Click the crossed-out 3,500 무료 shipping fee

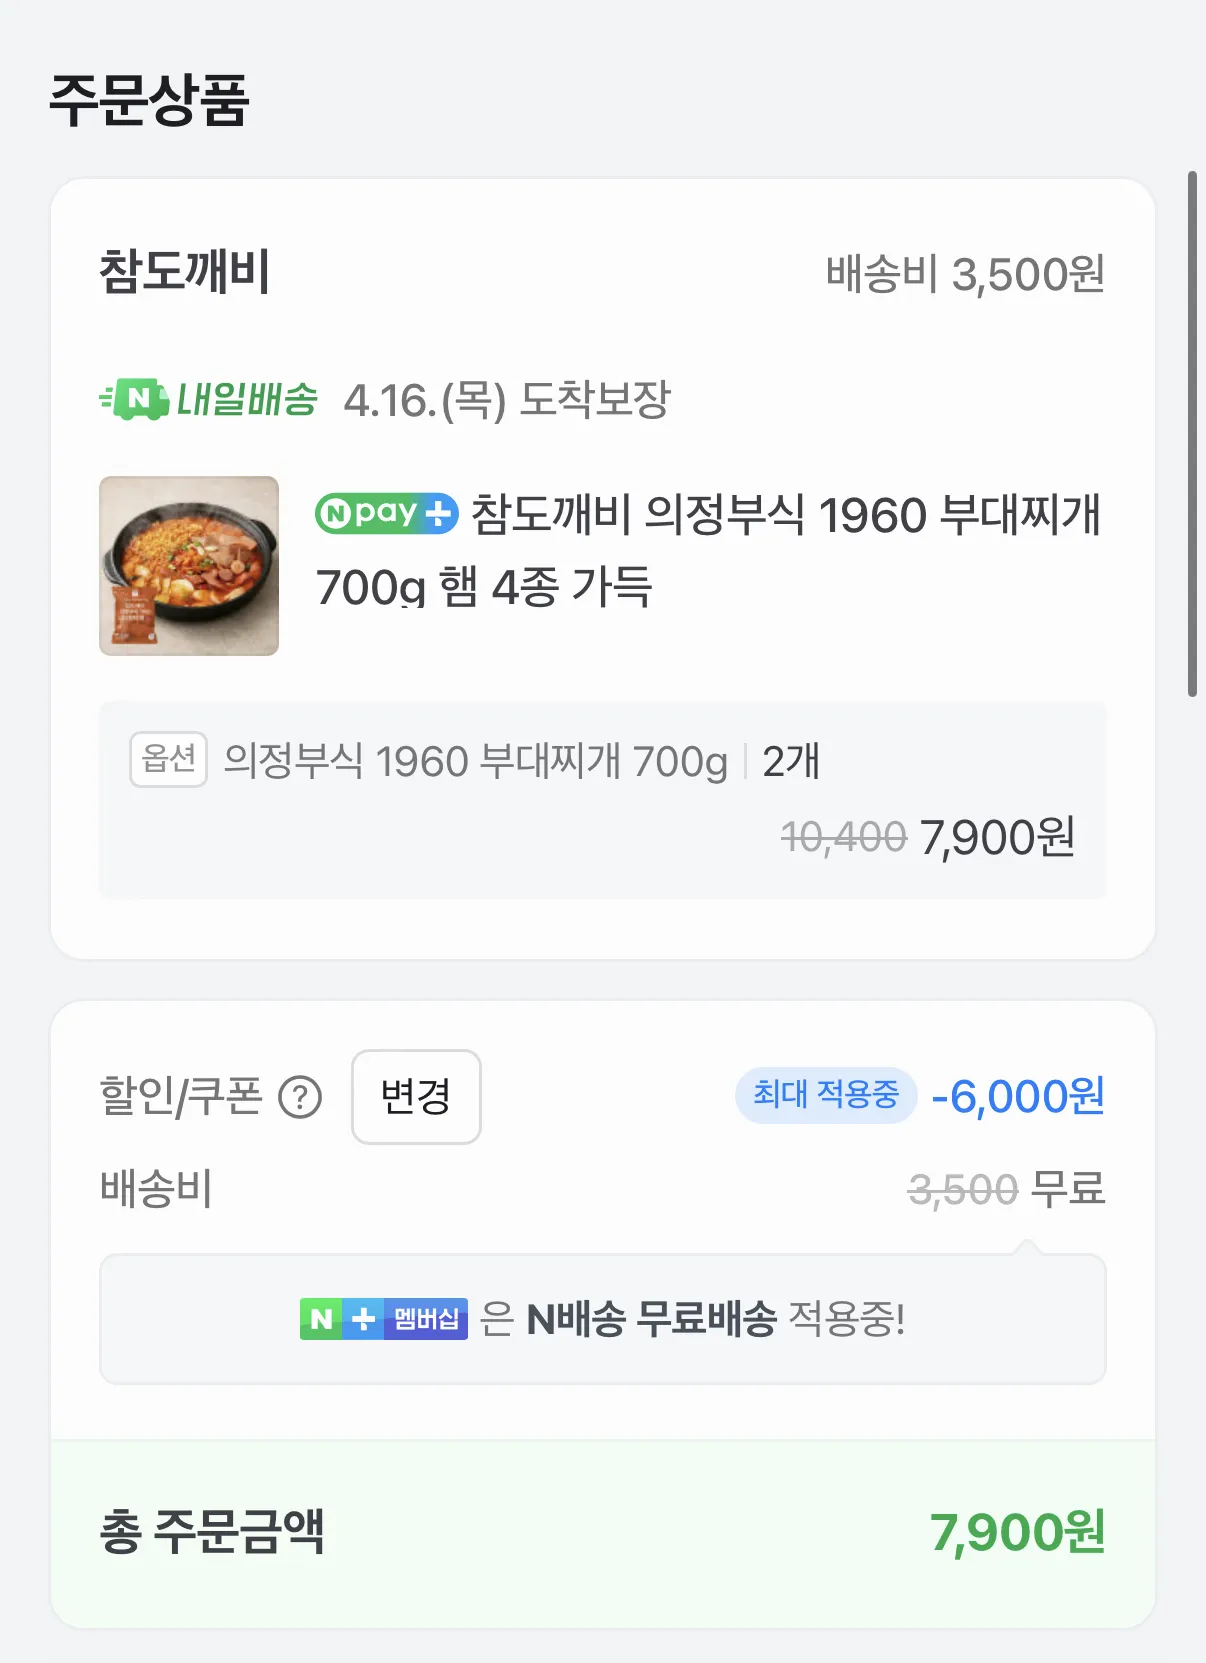[1006, 1190]
